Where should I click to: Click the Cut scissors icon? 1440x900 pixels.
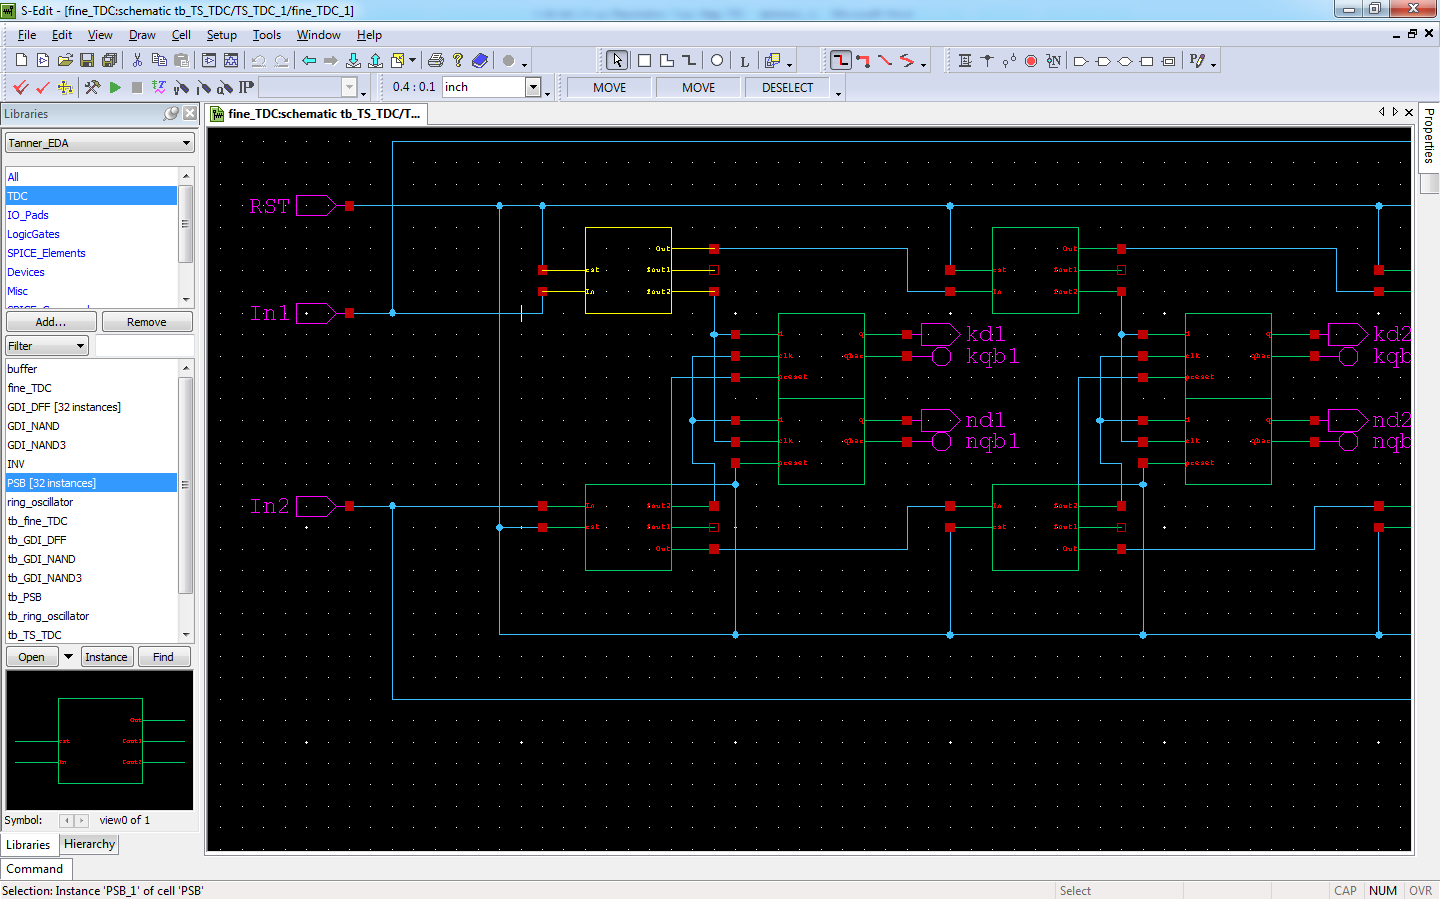click(x=137, y=61)
